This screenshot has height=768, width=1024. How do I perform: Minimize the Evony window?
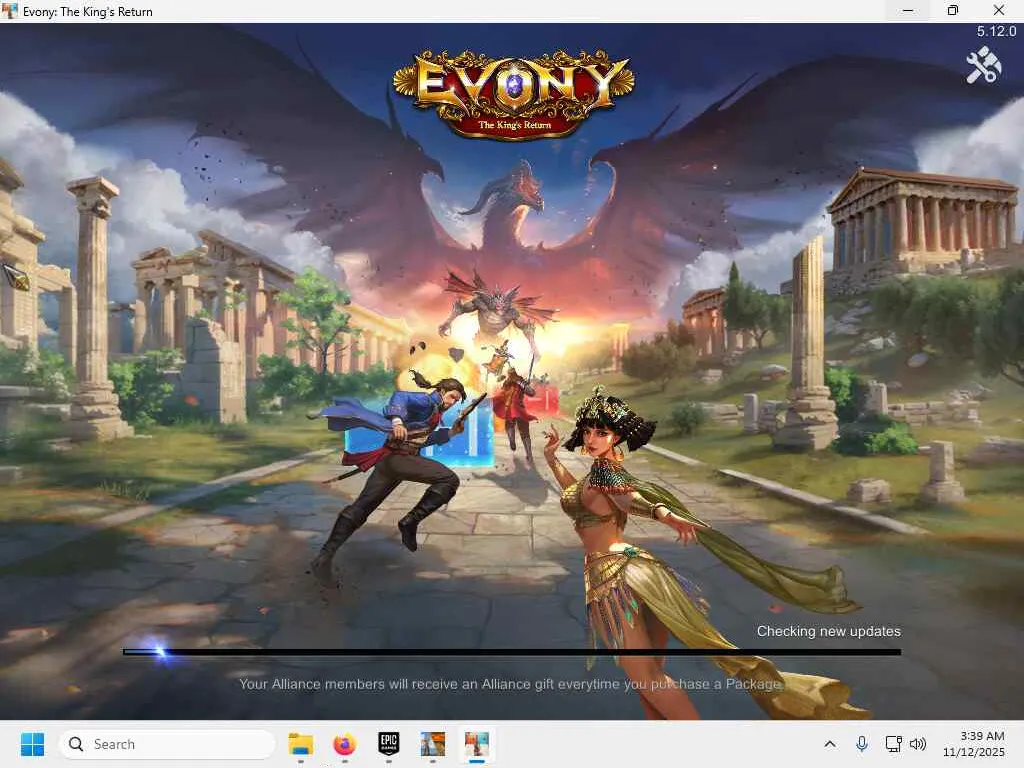coord(908,11)
